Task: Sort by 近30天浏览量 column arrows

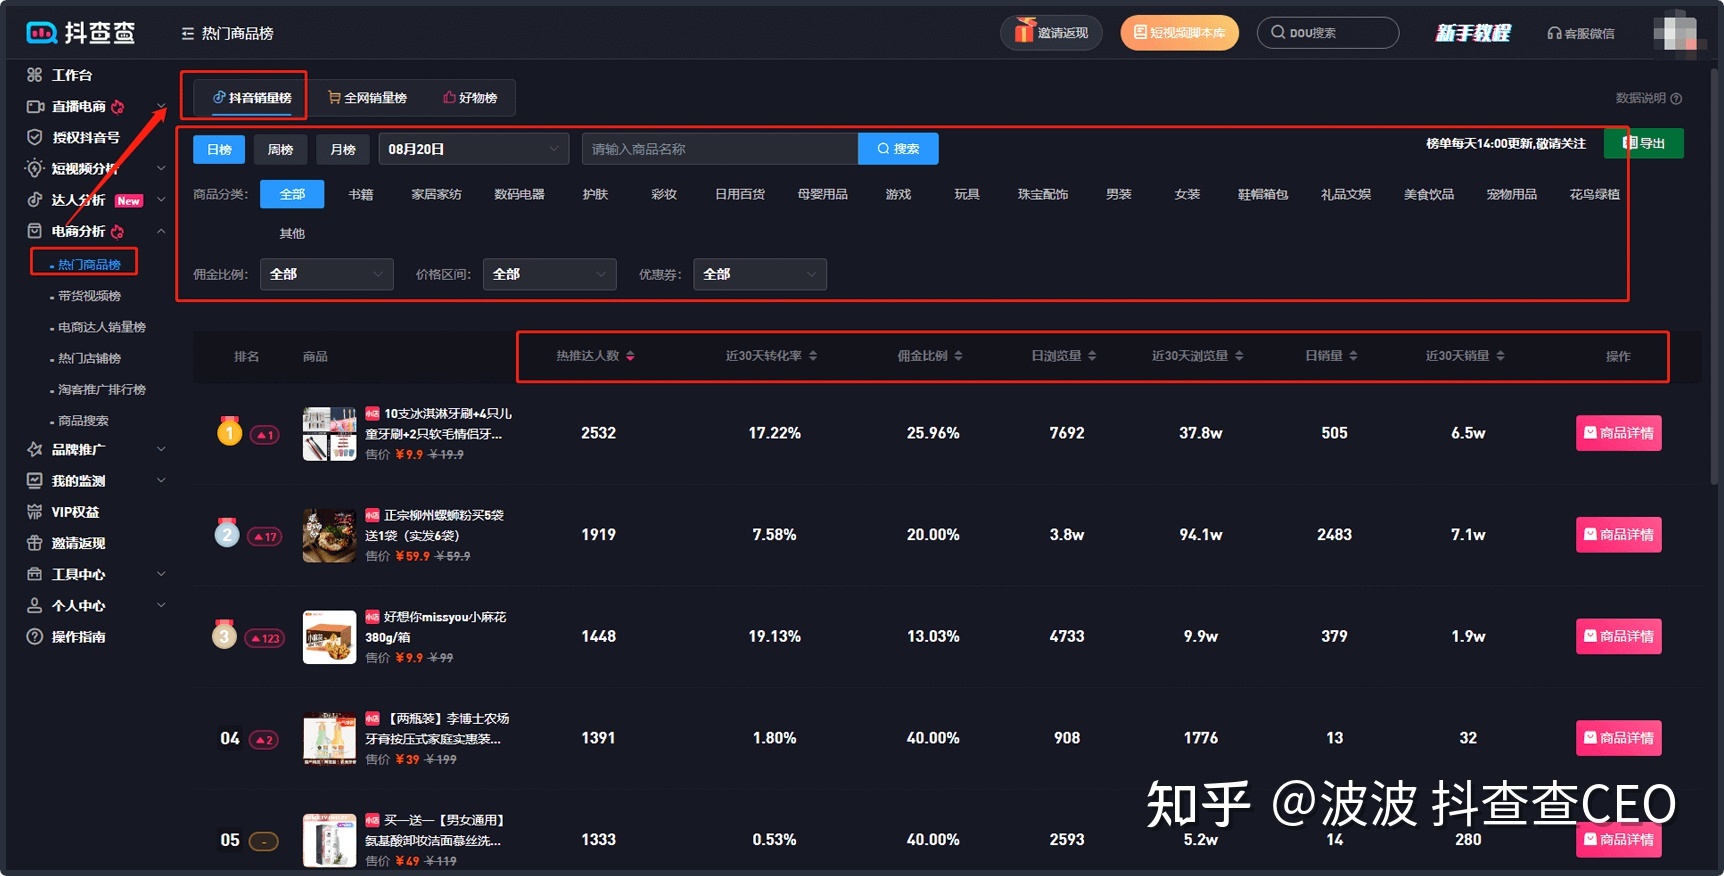Action: pyautogui.click(x=1239, y=356)
